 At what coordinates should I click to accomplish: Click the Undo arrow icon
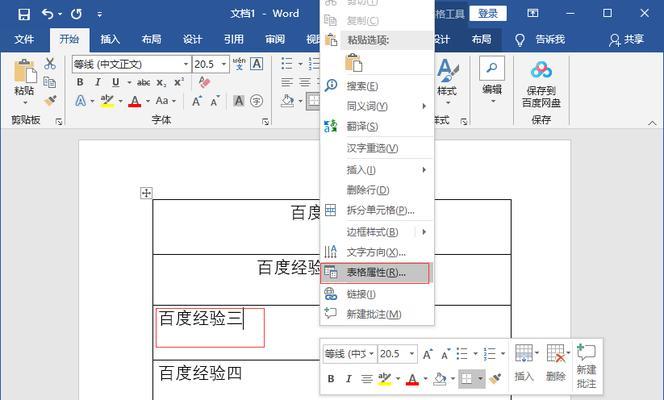click(x=47, y=14)
